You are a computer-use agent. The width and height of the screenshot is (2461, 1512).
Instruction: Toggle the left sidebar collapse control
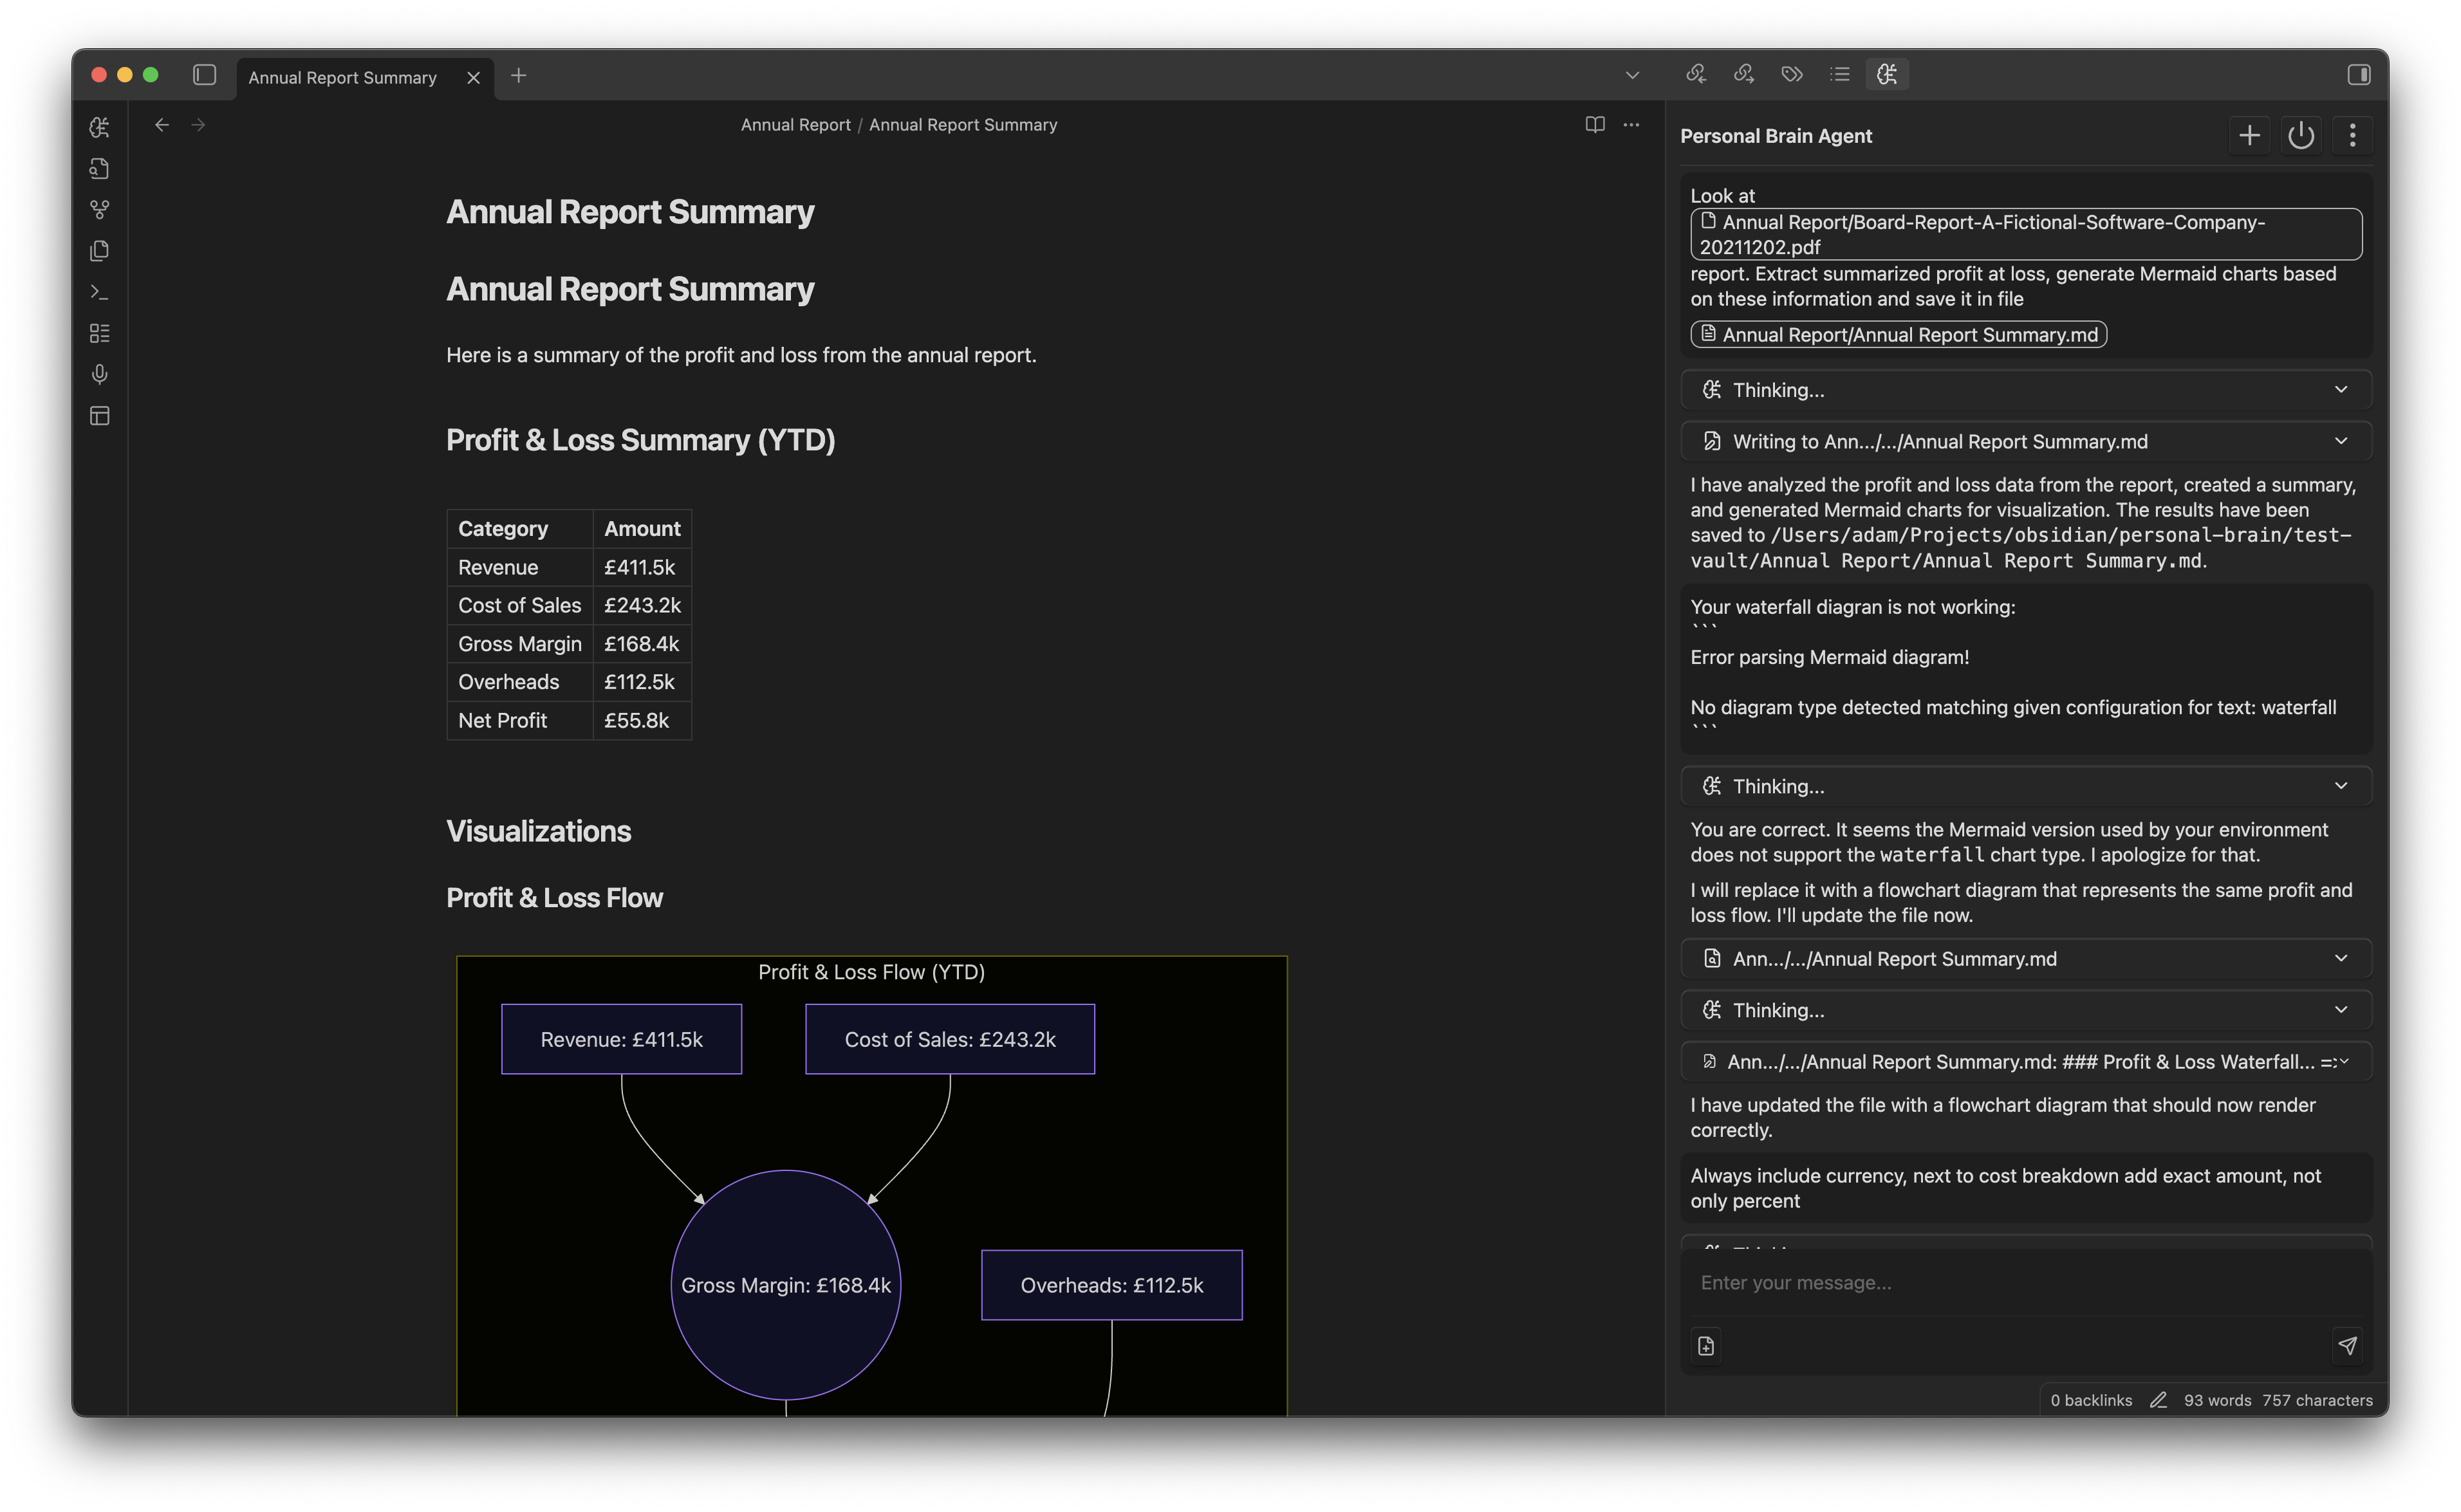coord(204,75)
